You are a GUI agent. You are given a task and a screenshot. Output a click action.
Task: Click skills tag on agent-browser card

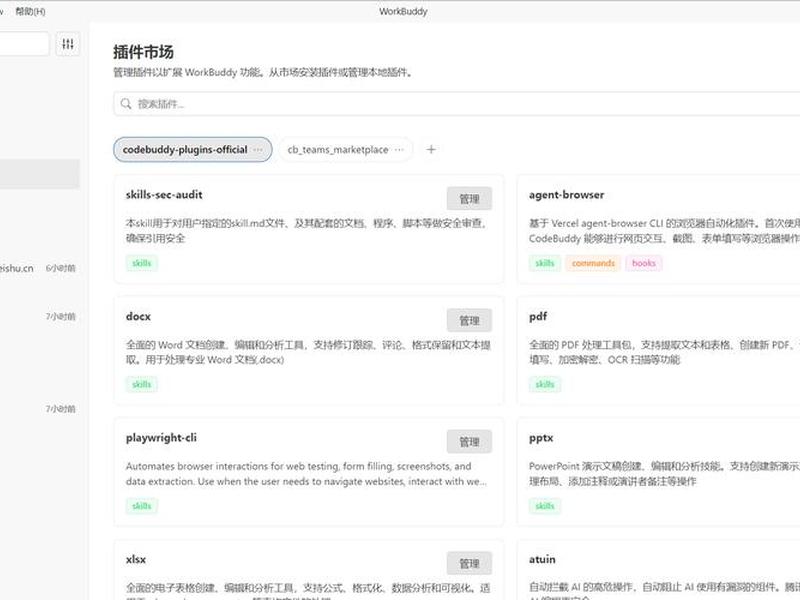545,263
